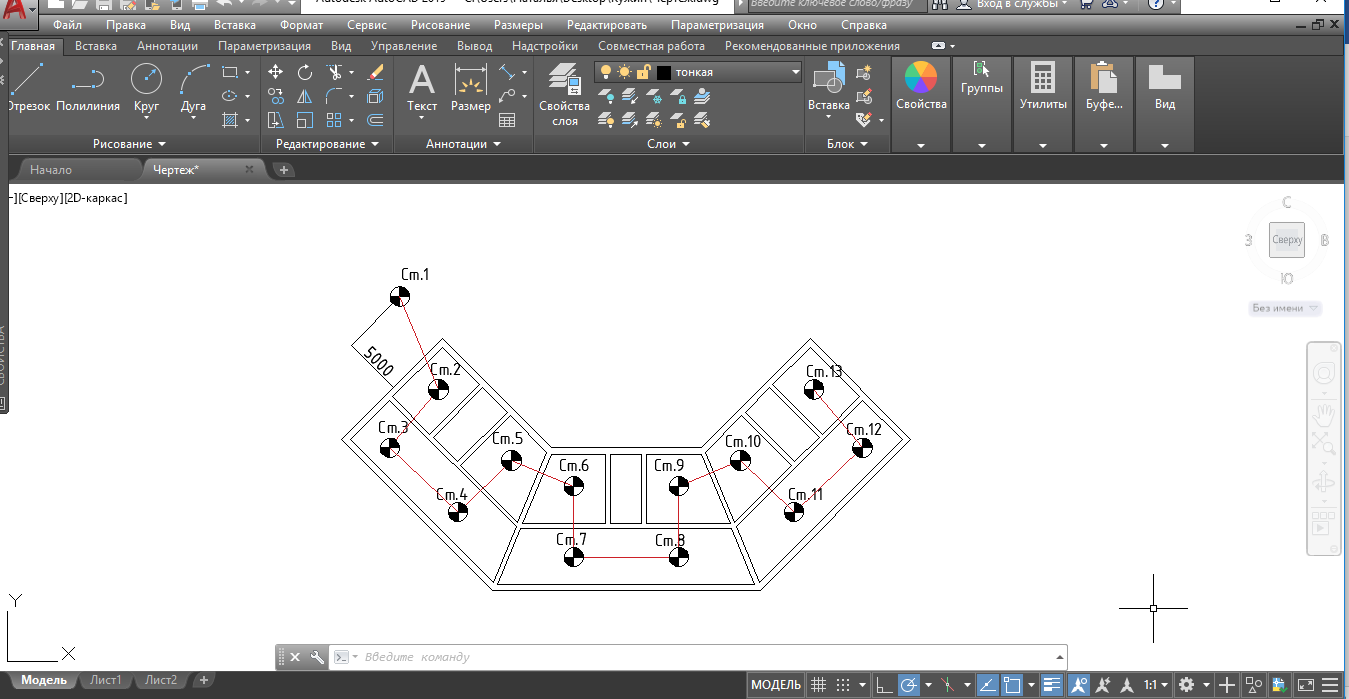Viewport: 1349px width, 699px height.
Task: Switch to the Вывод ribbon tab
Action: click(474, 46)
